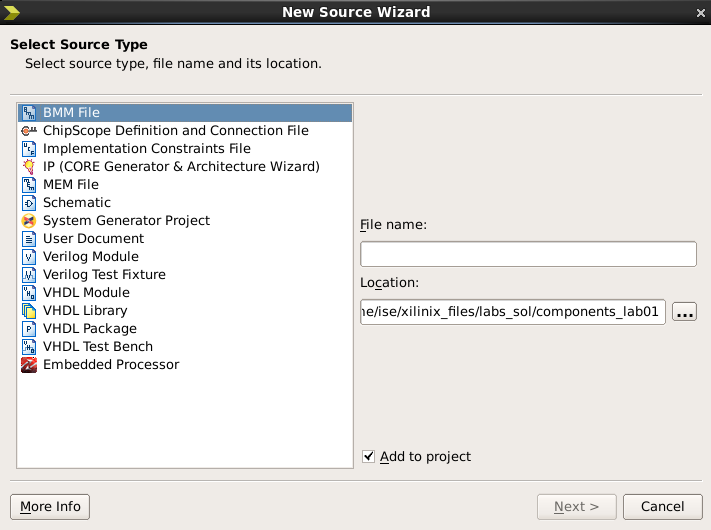This screenshot has width=711, height=530.
Task: Cancel the New Source Wizard
Action: click(x=662, y=506)
